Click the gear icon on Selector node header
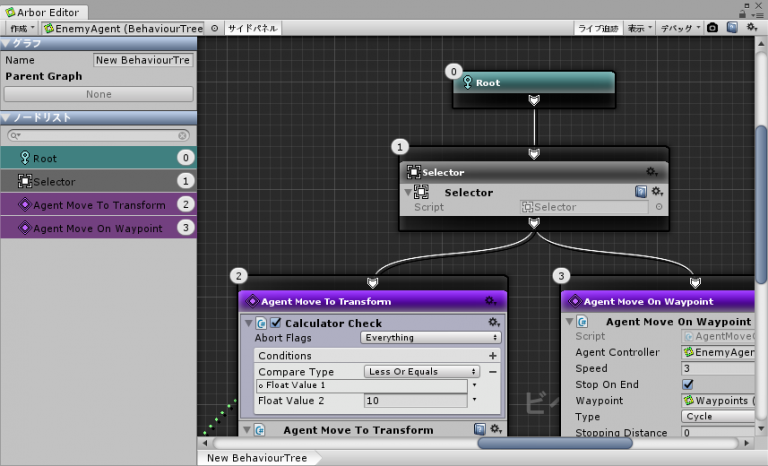 [x=651, y=172]
